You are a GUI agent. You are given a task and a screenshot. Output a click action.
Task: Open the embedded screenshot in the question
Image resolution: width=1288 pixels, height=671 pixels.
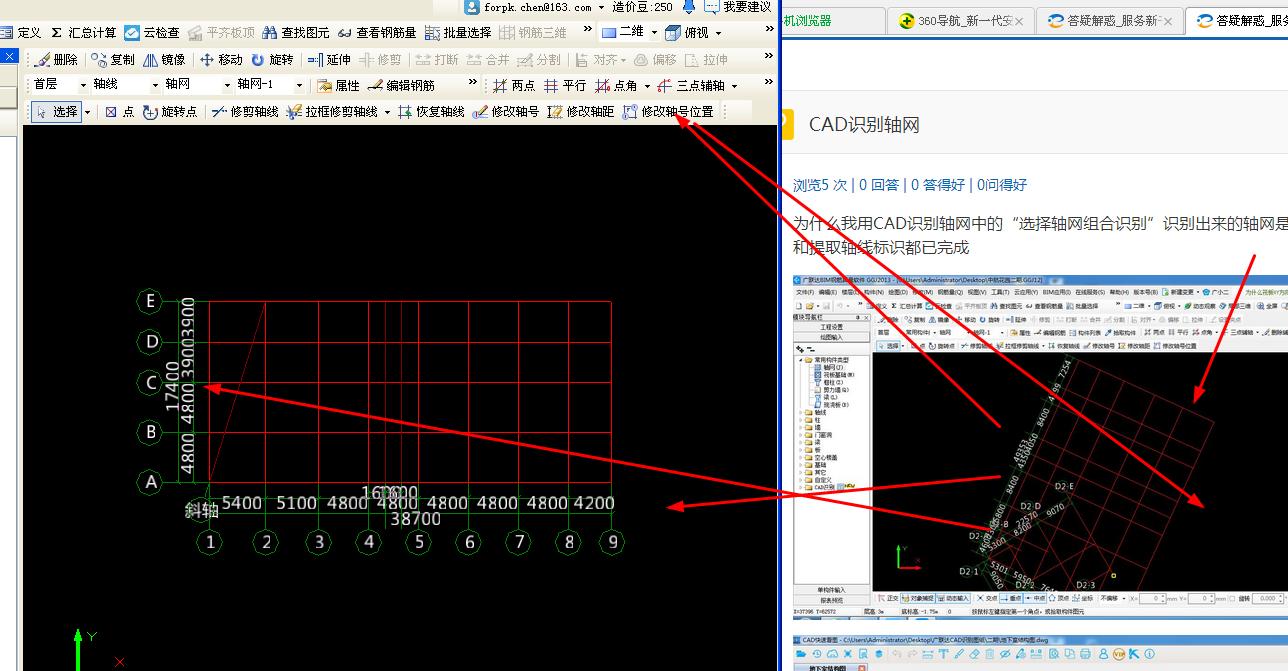coord(1040,447)
